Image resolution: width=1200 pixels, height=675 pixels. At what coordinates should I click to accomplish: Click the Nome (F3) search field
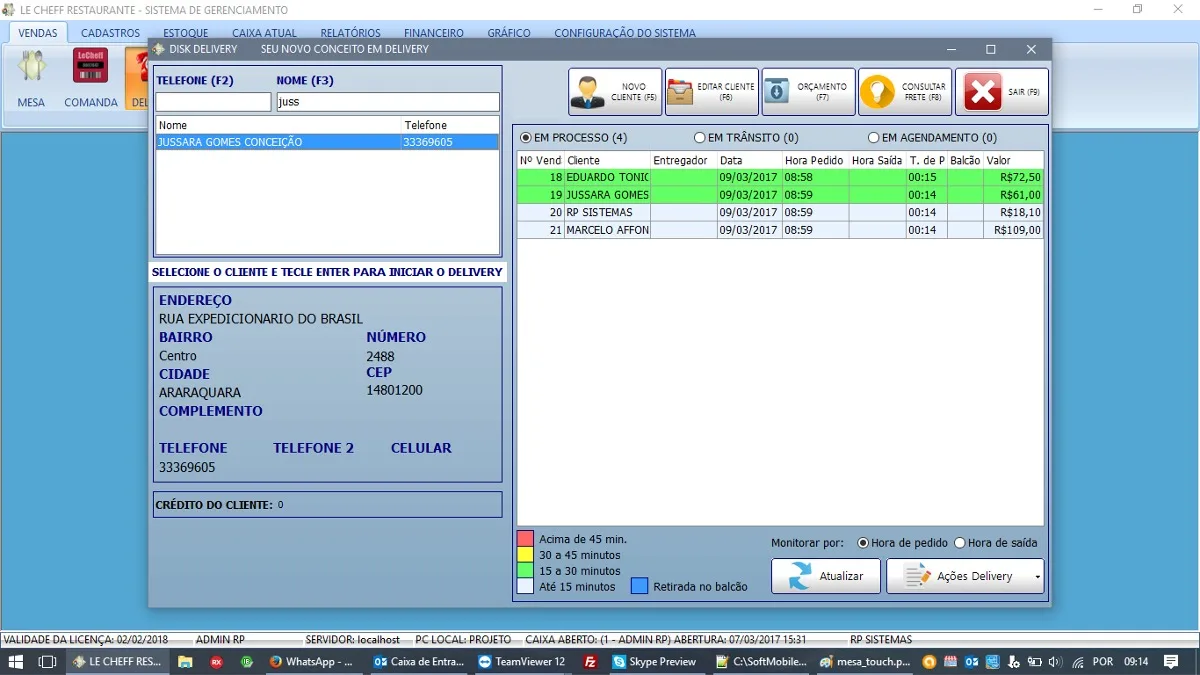click(x=387, y=102)
